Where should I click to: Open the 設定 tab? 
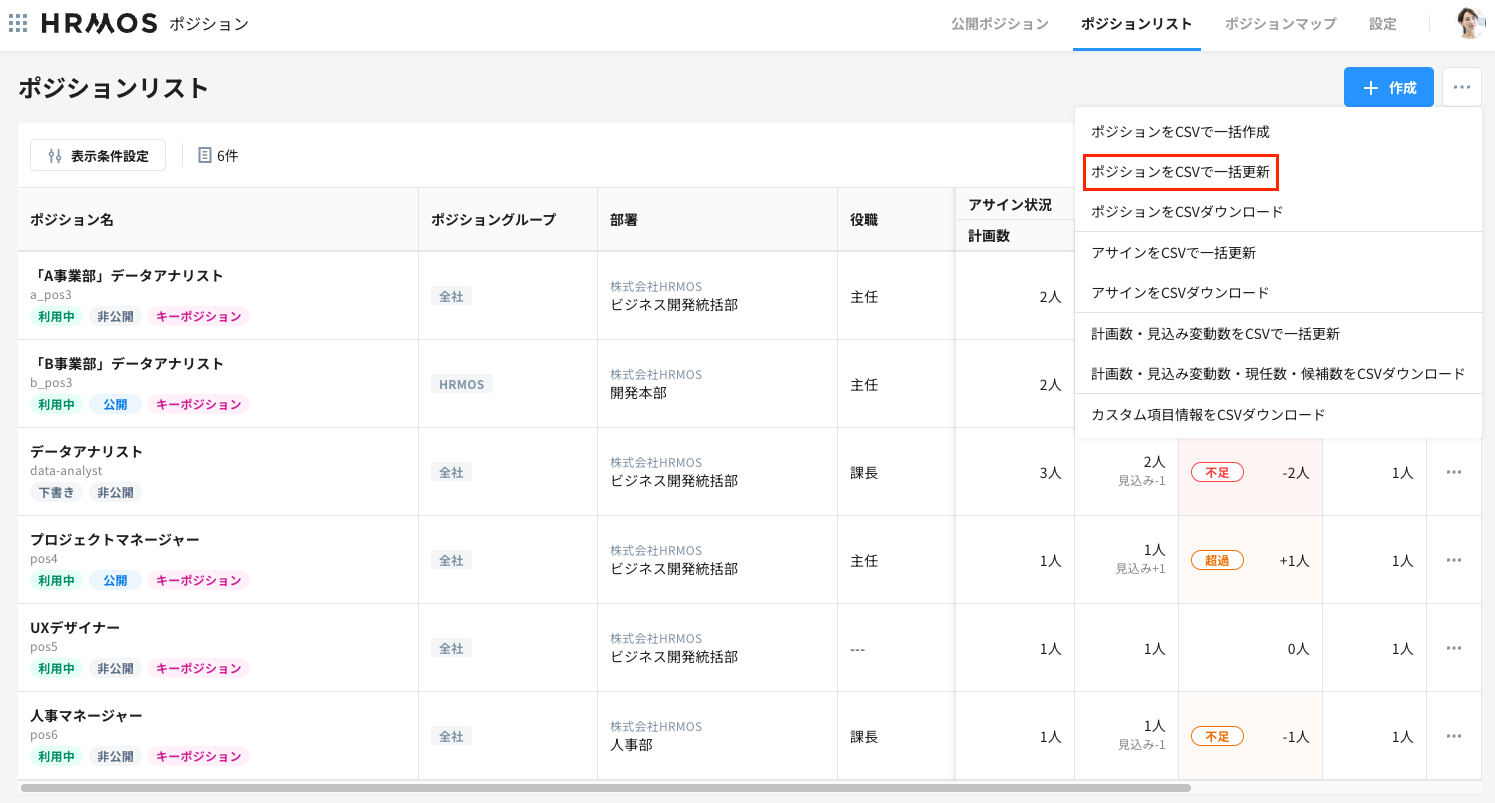pos(1383,23)
